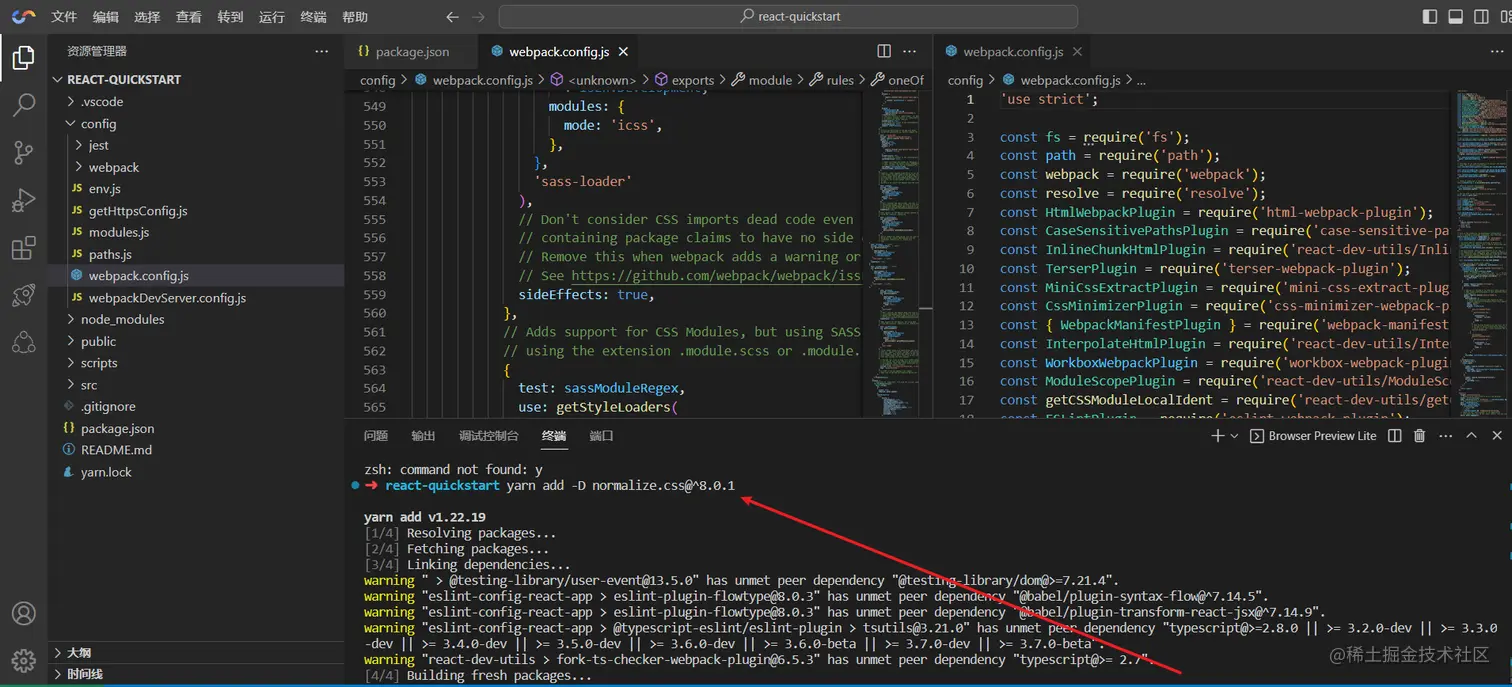
Task: Click the rules breadcrumb item
Action: point(831,80)
